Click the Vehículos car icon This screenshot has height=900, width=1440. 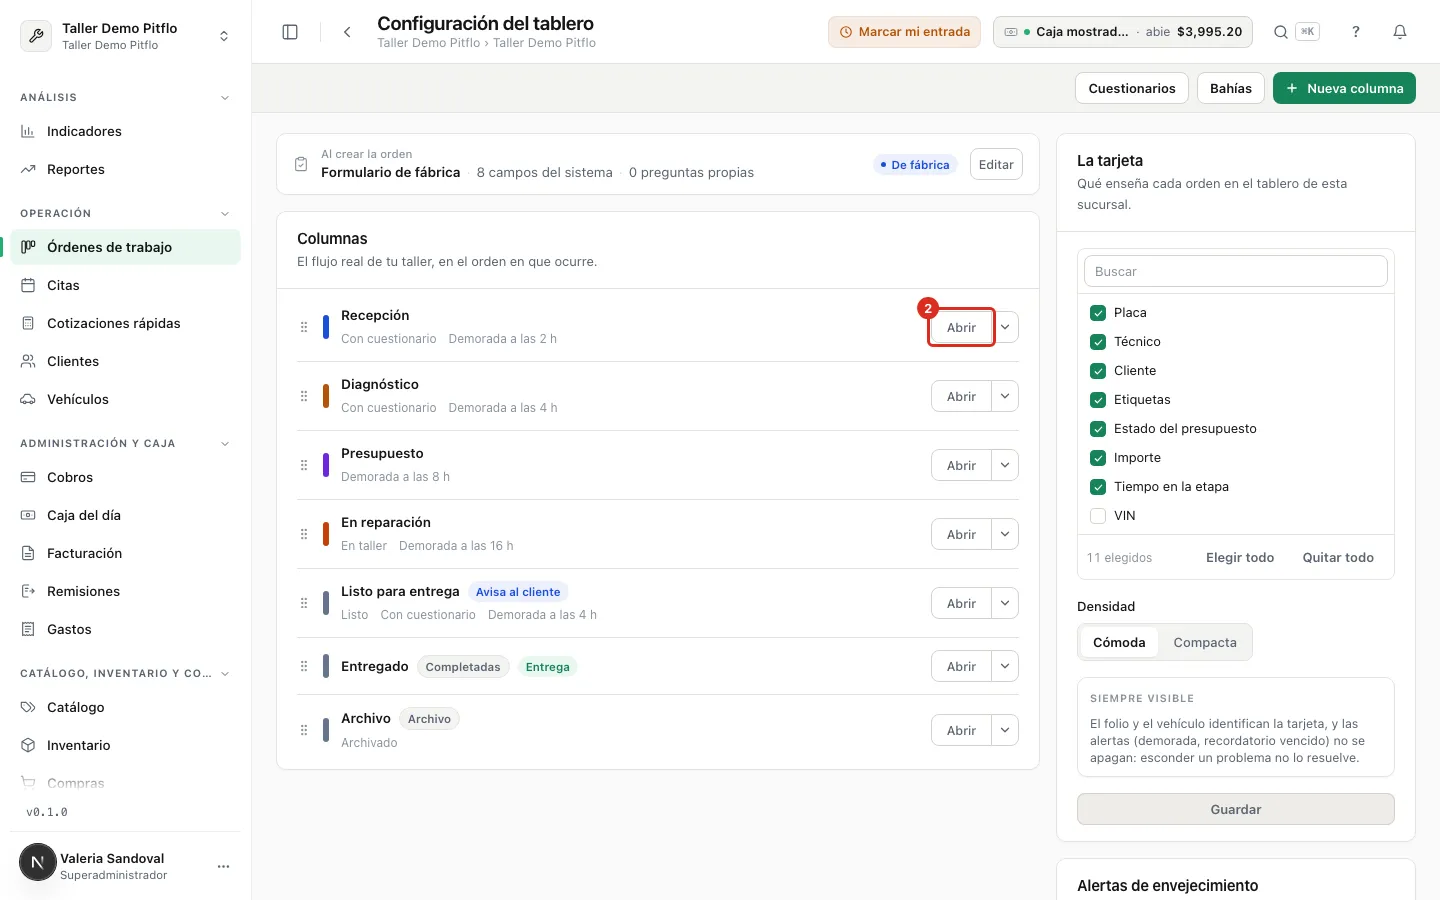point(28,399)
